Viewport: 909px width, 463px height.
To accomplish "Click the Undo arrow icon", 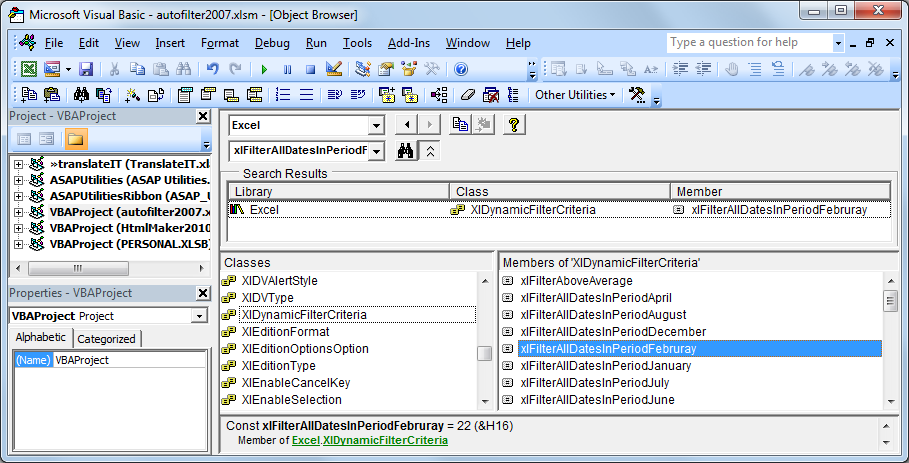I will 213,70.
